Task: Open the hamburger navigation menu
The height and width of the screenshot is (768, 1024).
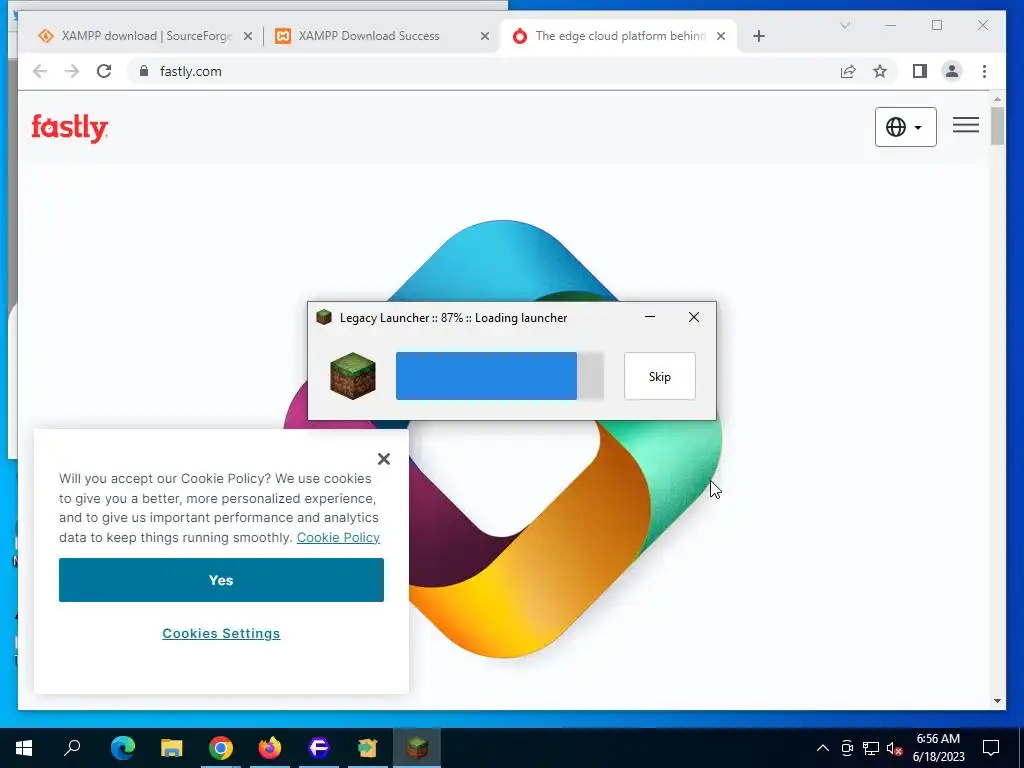Action: [966, 125]
